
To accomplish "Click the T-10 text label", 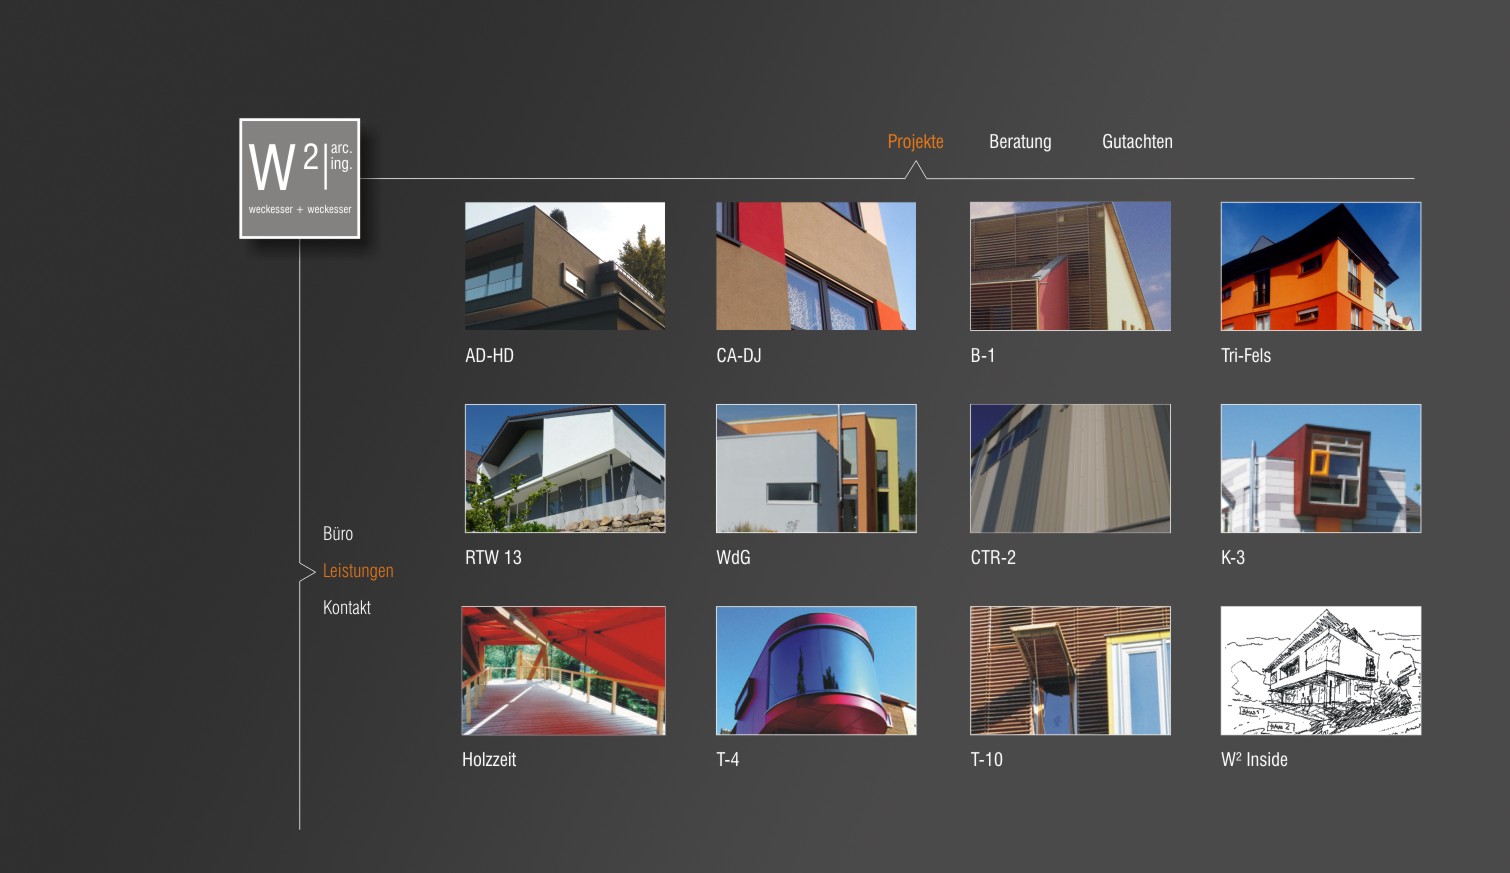I will pyautogui.click(x=986, y=760).
